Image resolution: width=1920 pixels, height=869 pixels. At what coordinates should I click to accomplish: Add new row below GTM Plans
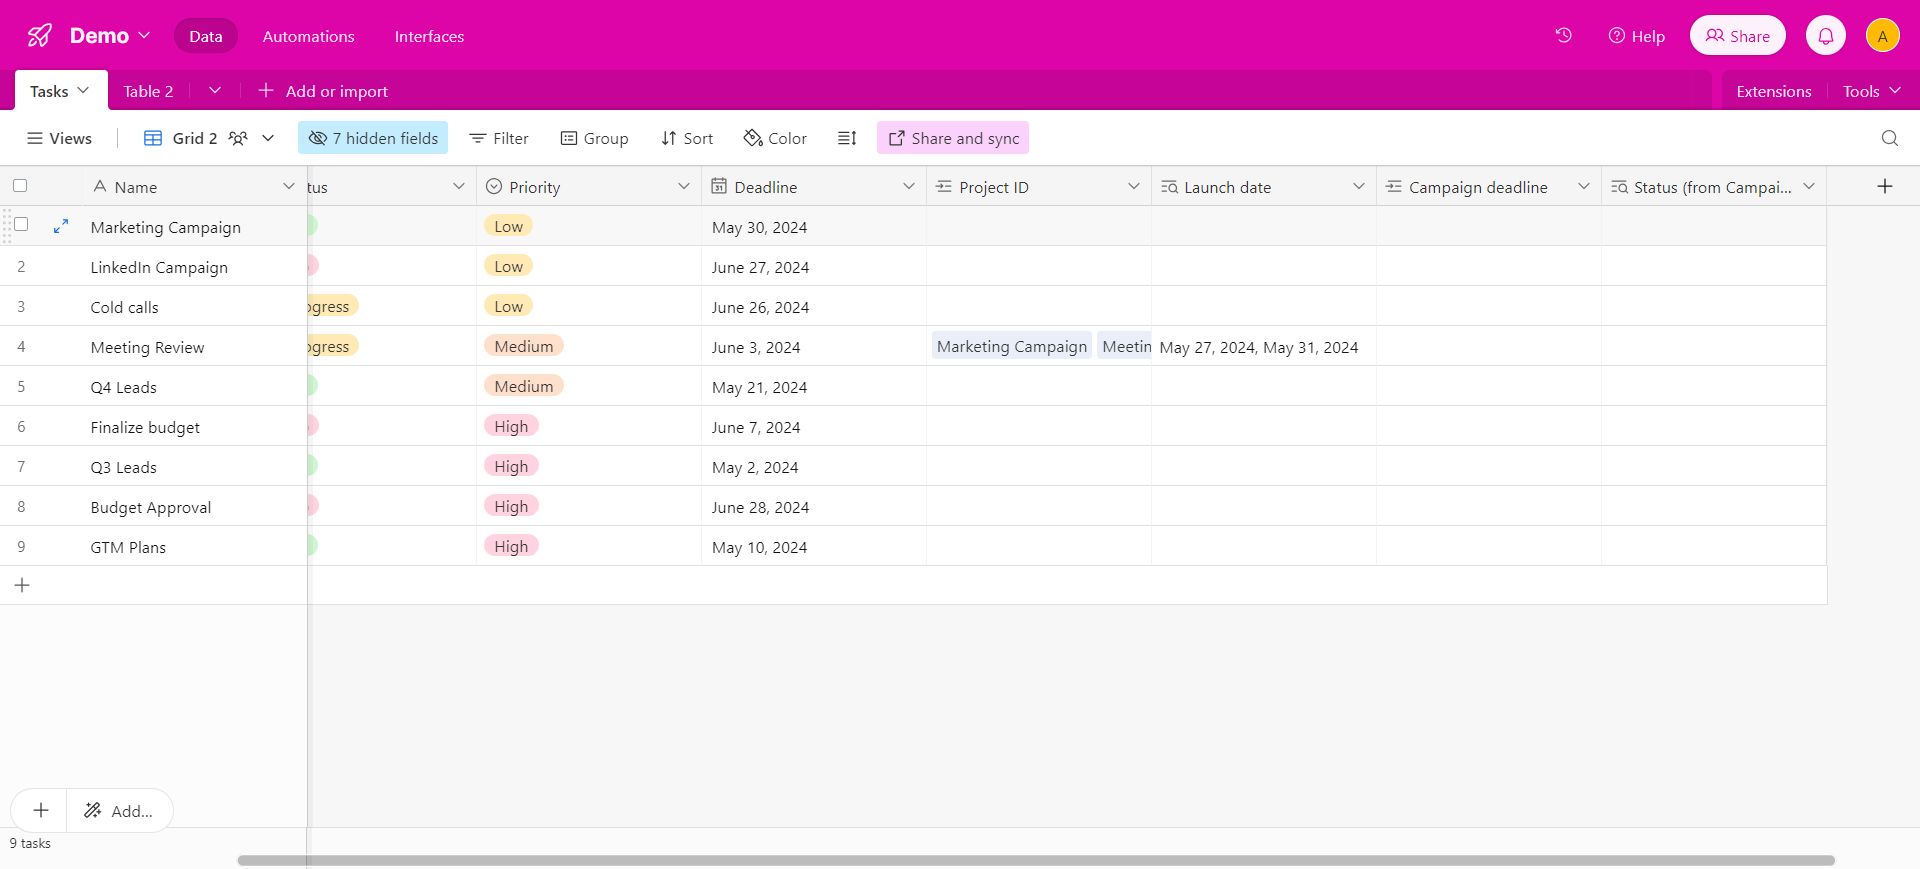[22, 585]
